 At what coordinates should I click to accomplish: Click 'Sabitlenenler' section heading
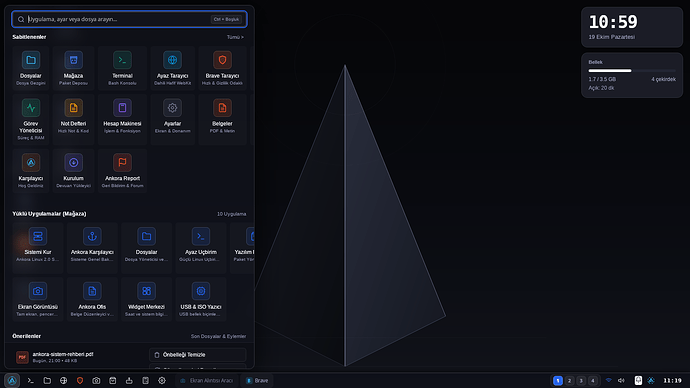tap(29, 37)
